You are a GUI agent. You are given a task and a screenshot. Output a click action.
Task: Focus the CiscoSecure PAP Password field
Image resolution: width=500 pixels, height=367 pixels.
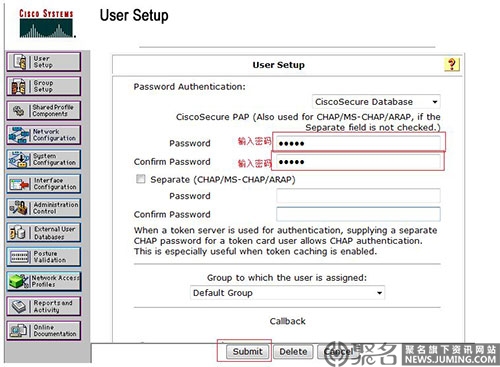pos(358,143)
